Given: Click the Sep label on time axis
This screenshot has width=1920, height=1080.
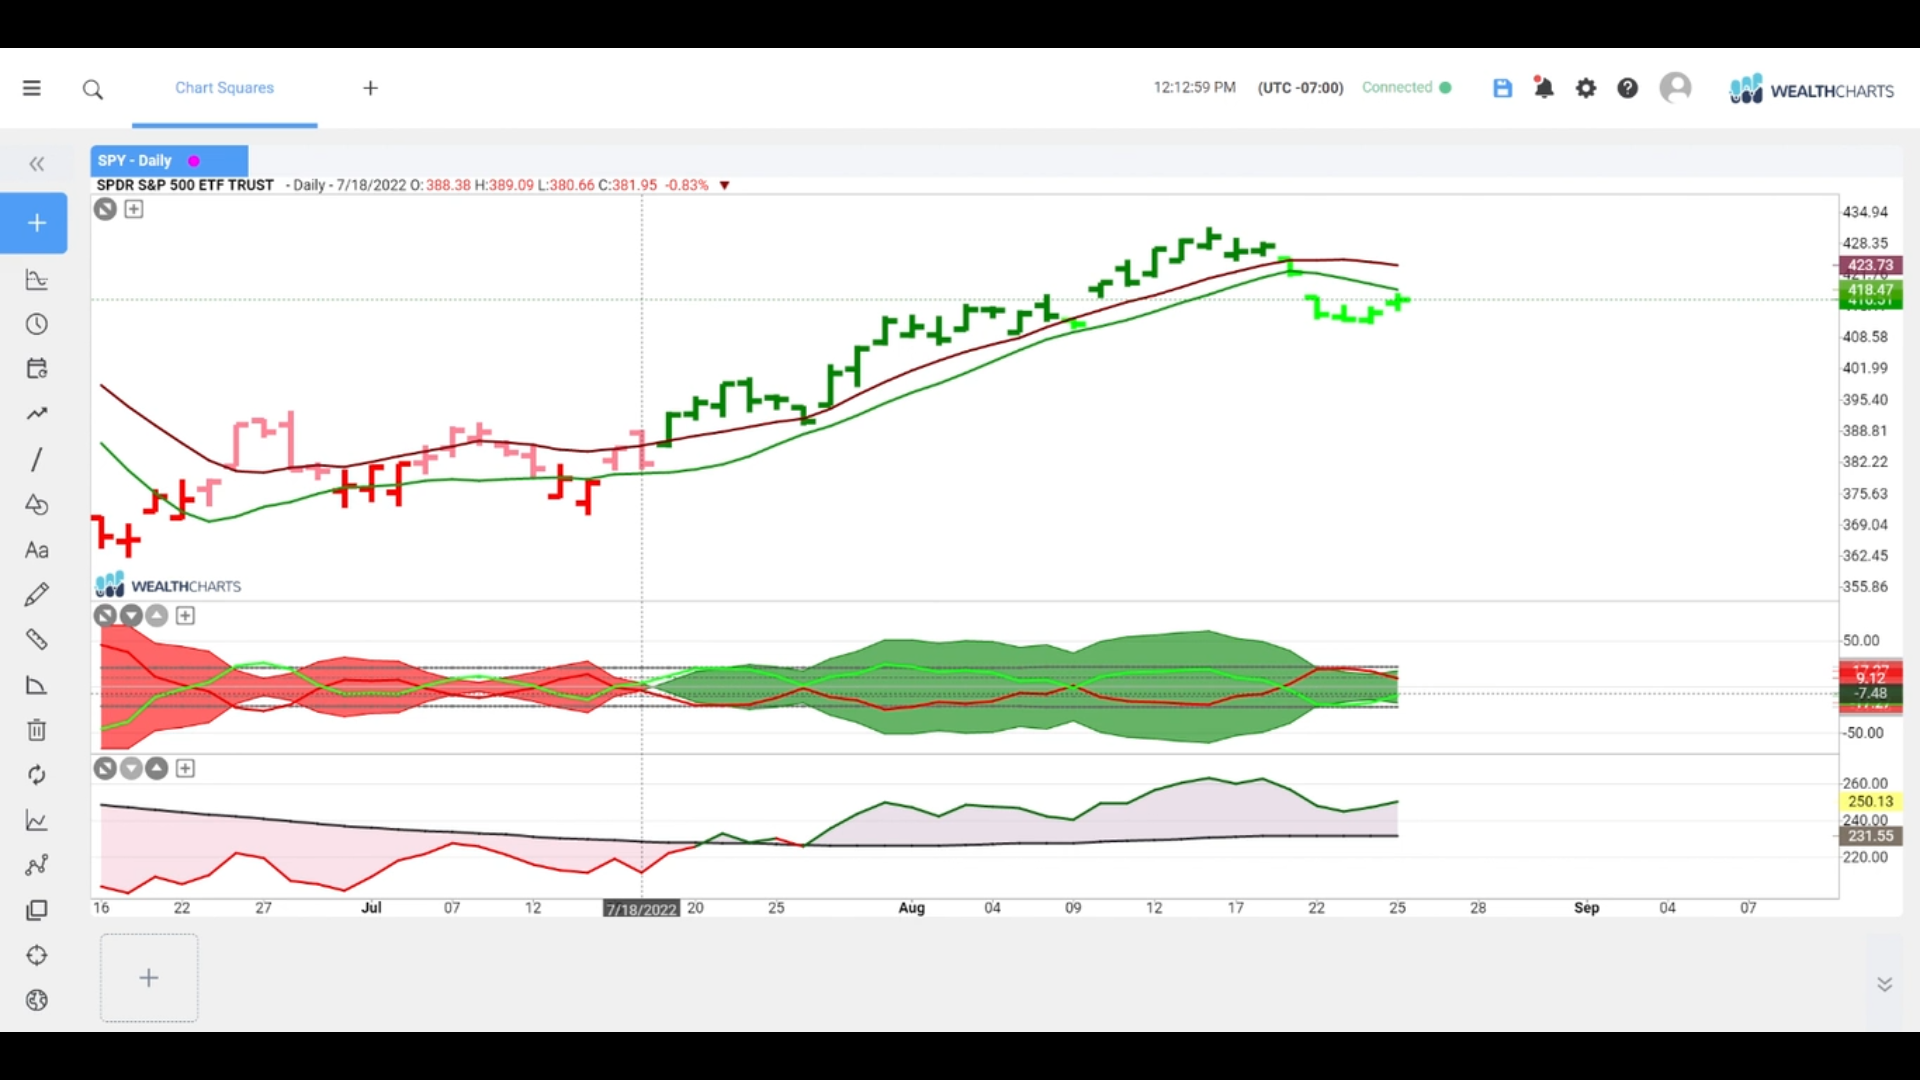Looking at the screenshot, I should pos(1587,908).
